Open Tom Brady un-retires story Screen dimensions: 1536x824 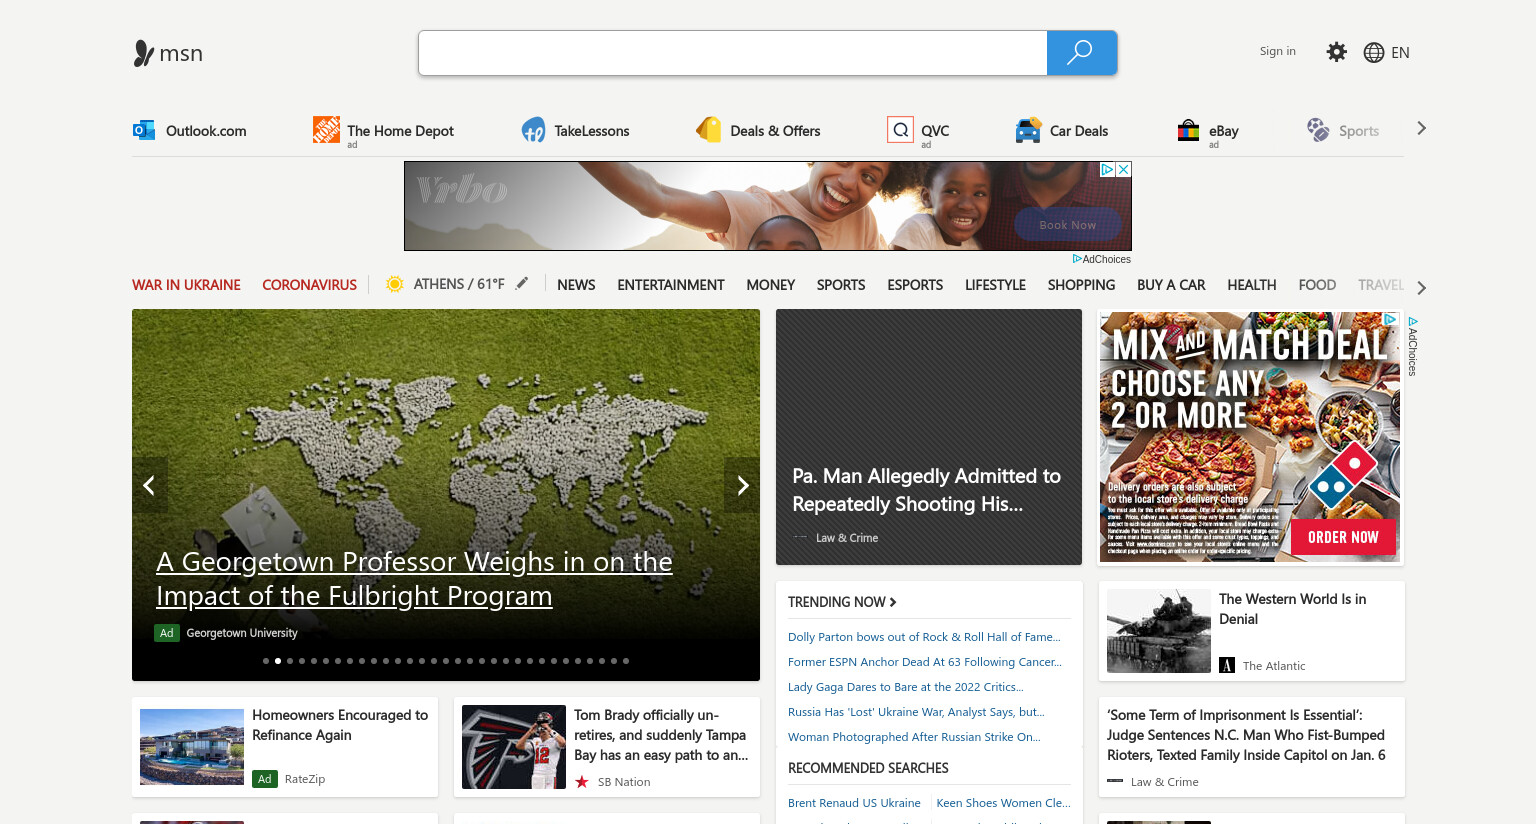tap(661, 735)
